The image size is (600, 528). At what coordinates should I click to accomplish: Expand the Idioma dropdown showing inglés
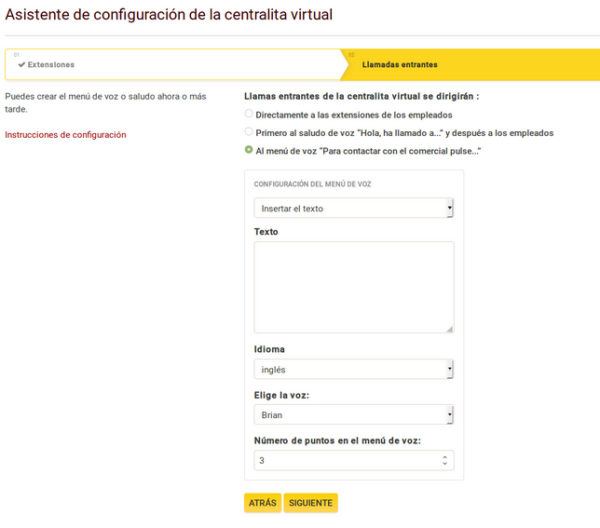click(354, 369)
